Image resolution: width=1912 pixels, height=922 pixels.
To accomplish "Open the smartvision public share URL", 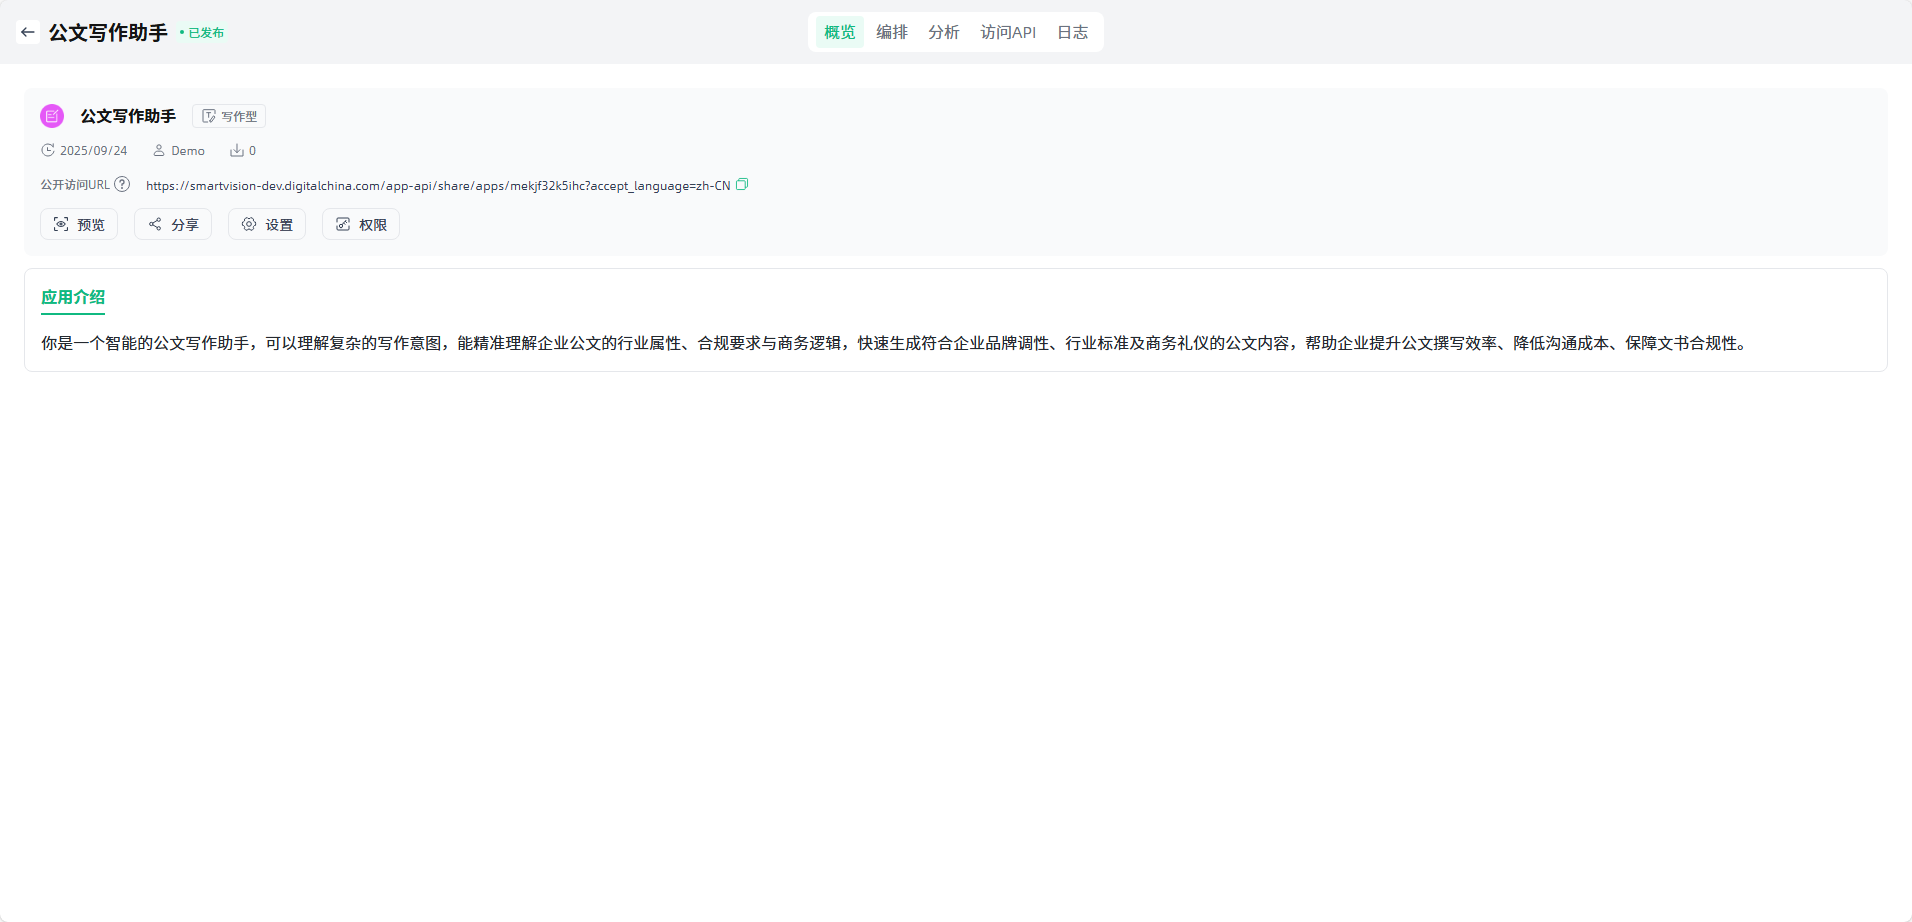I will click(x=437, y=186).
